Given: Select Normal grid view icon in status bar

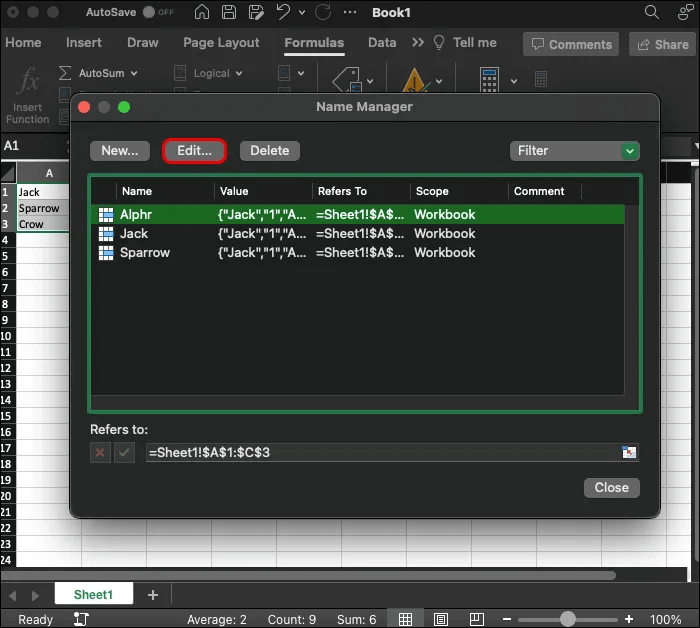Looking at the screenshot, I should [404, 620].
